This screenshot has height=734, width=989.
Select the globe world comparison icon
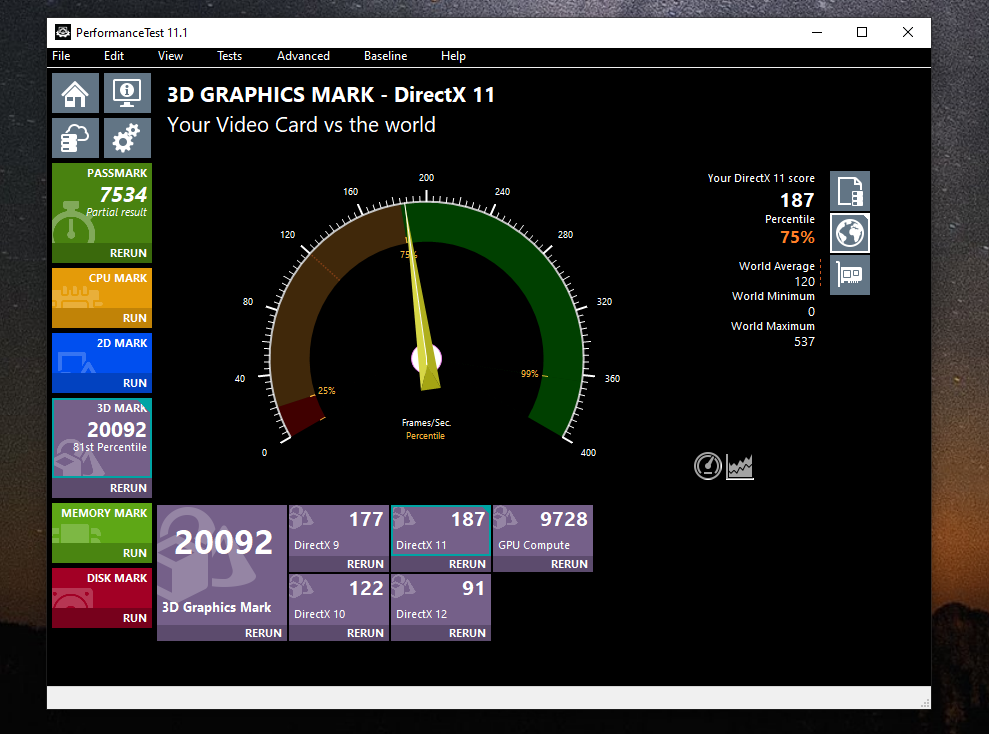point(850,233)
